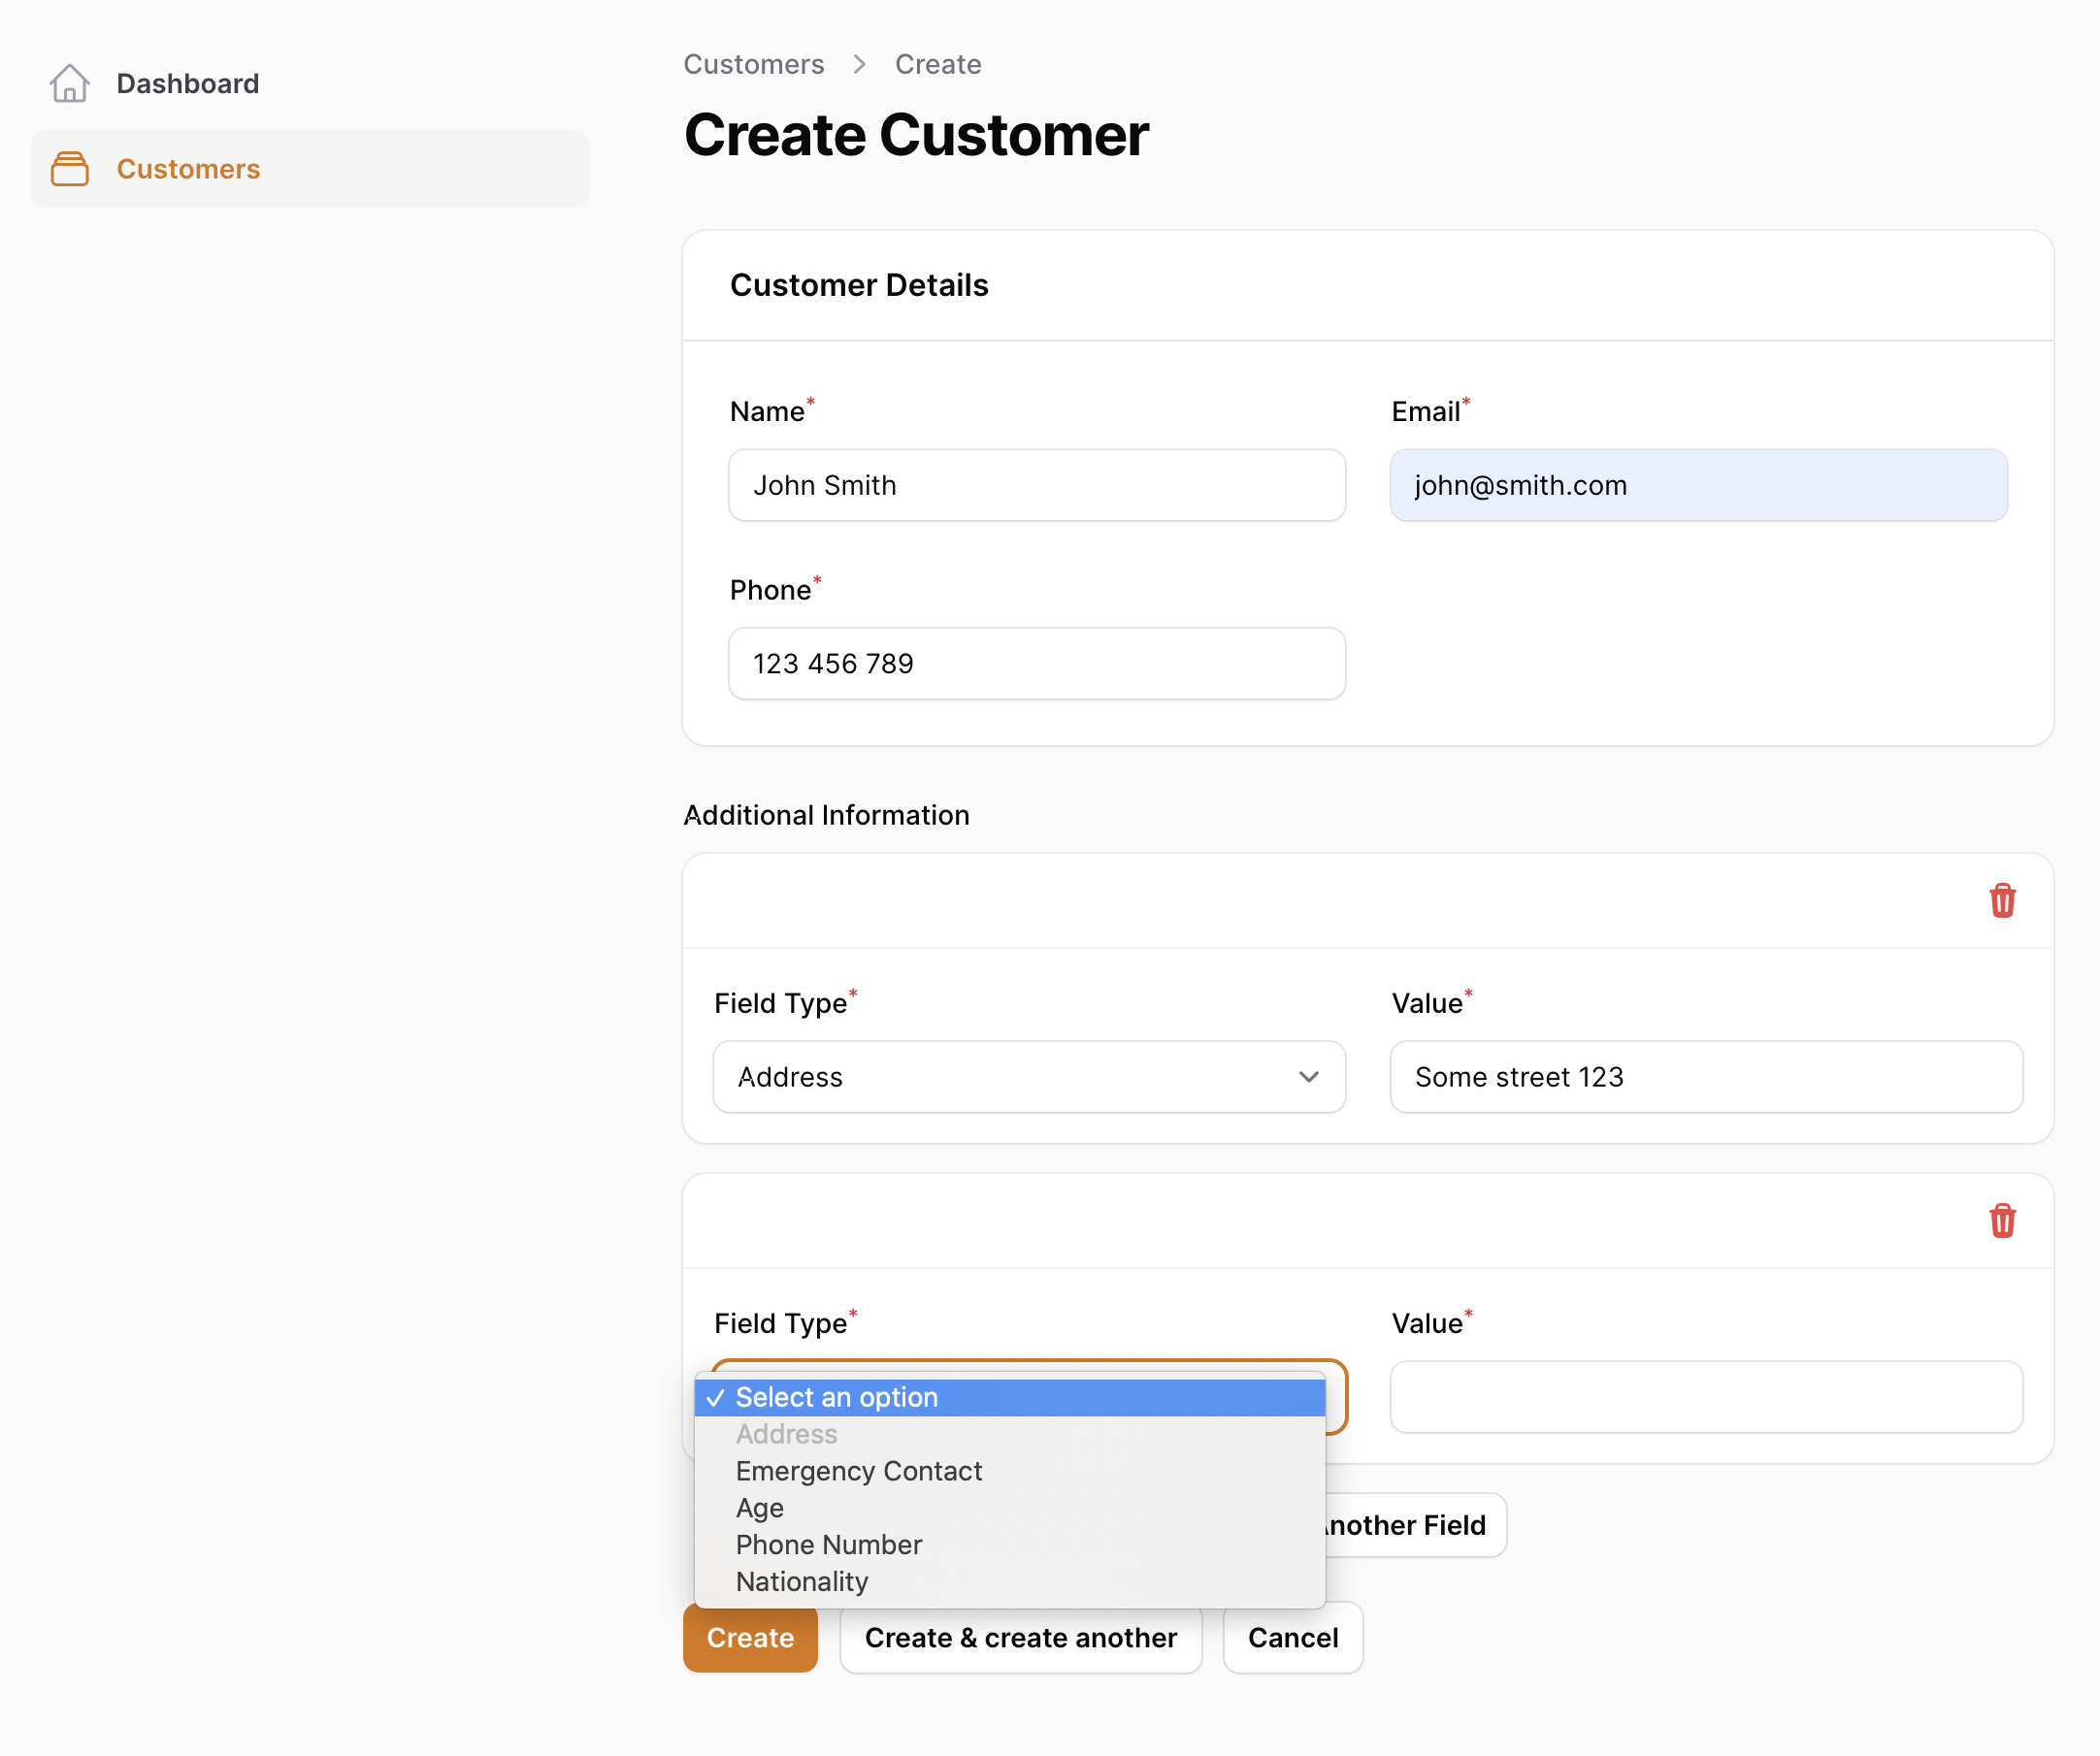Expand the Address field type dropdown
This screenshot has height=1756, width=2100.
(x=1029, y=1077)
